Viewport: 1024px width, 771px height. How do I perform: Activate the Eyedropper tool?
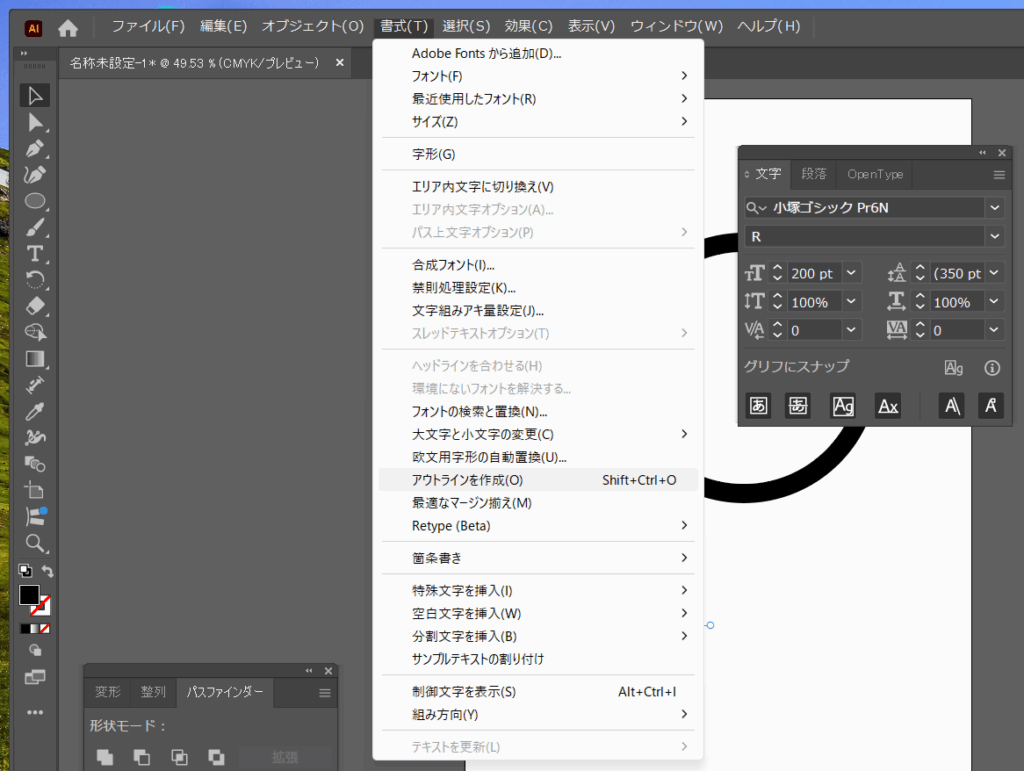(x=35, y=411)
